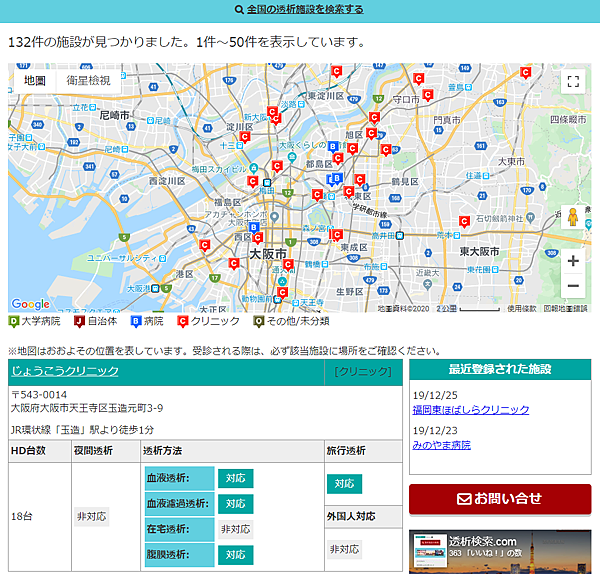The image size is (600, 574).
Task: Open the 透析検索.com Facebook banner
Action: pos(500,552)
